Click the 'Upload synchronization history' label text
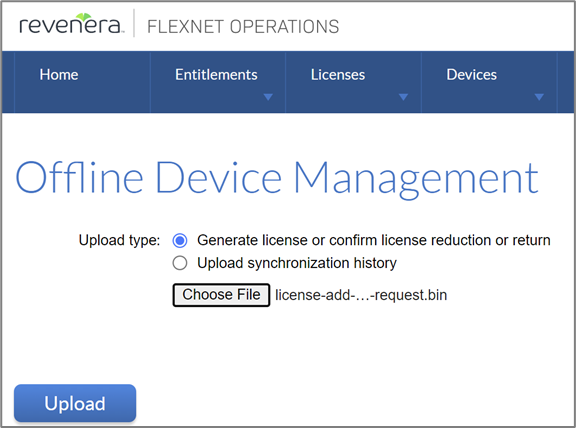The image size is (576, 428). click(297, 263)
